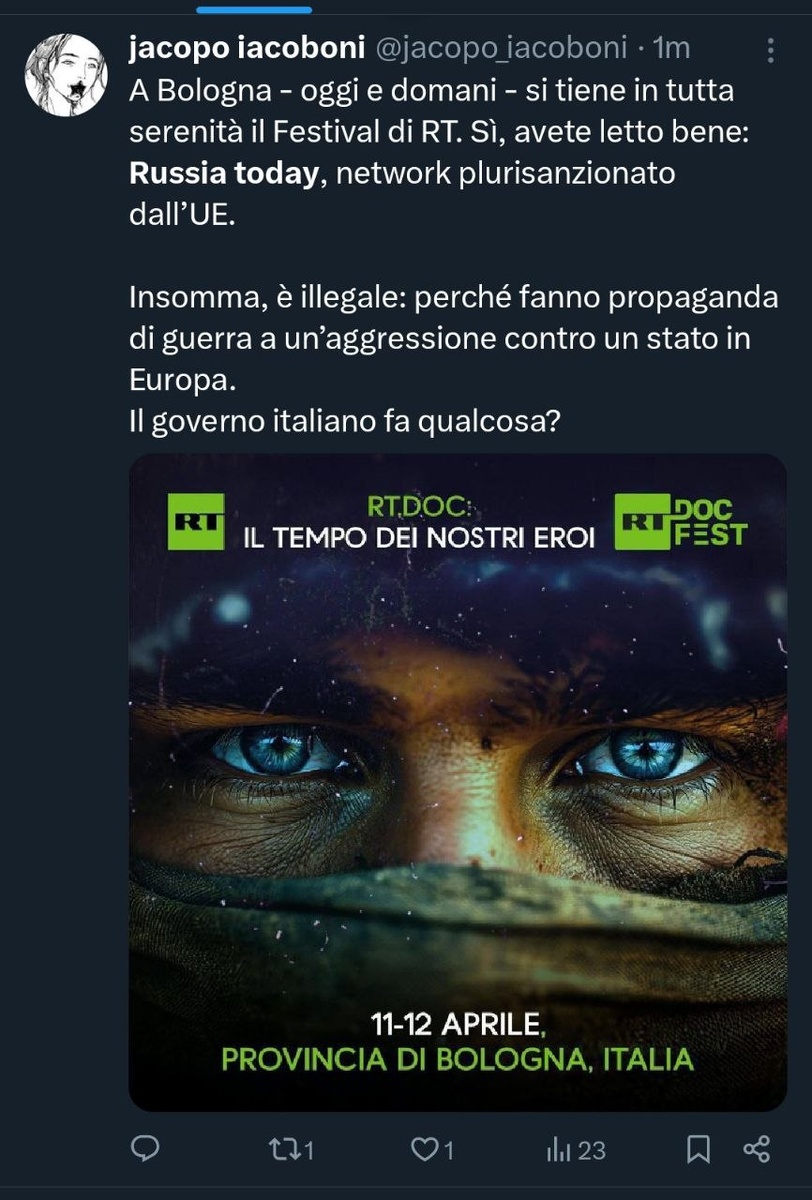
Task: Open jacopo iacoboni's profile avatar
Action: click(x=66, y=75)
